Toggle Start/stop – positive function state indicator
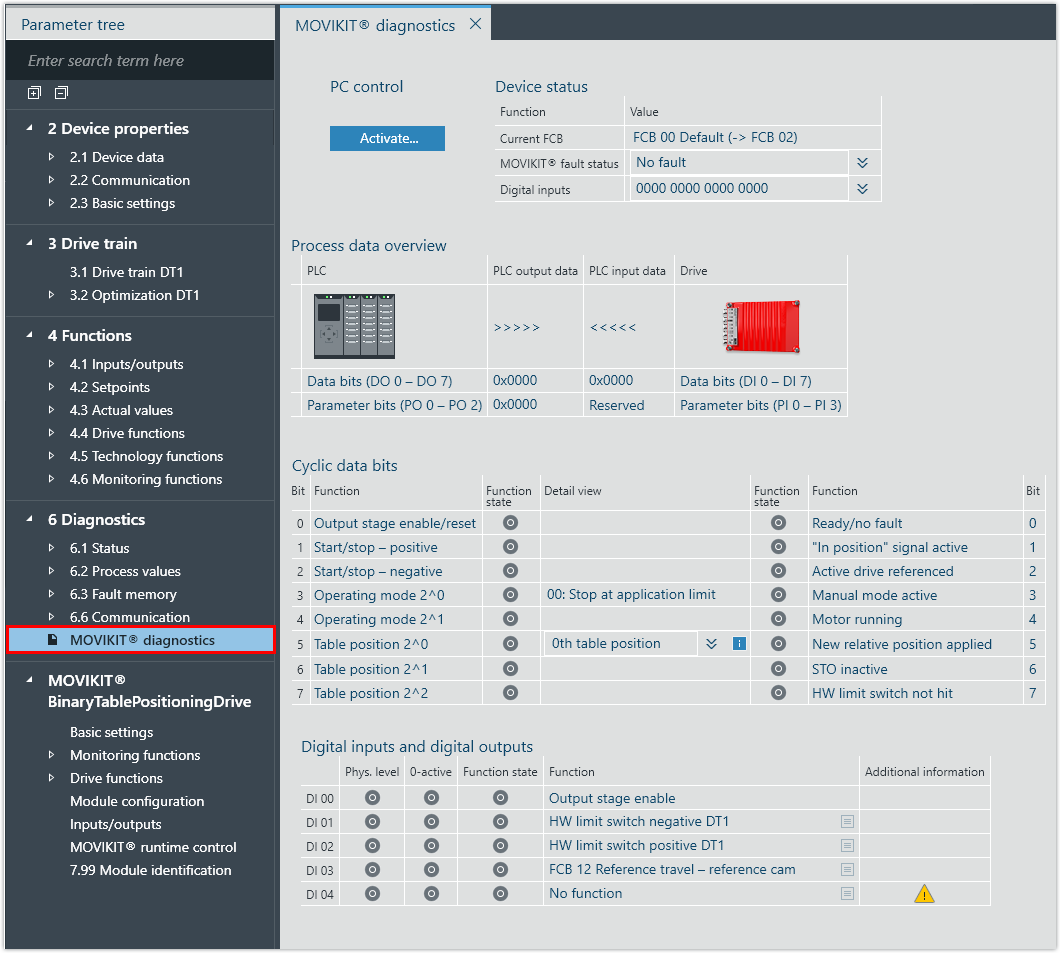1060x953 pixels. point(510,547)
